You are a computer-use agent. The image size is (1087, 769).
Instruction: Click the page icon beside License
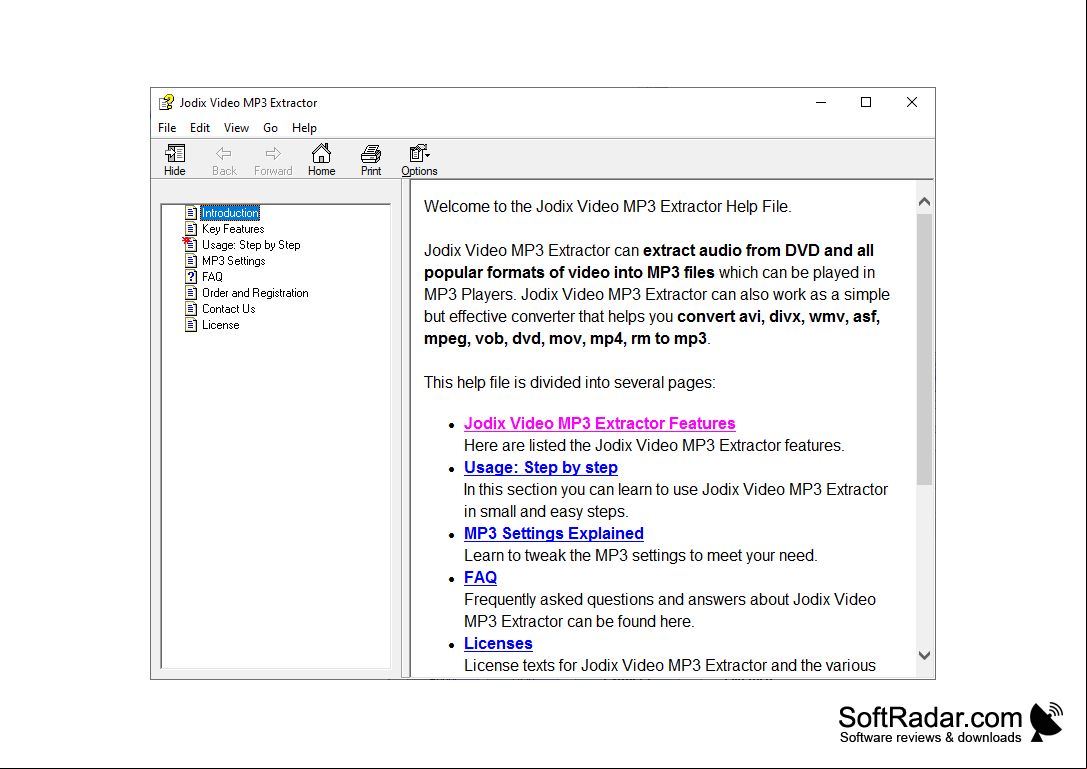(x=191, y=325)
